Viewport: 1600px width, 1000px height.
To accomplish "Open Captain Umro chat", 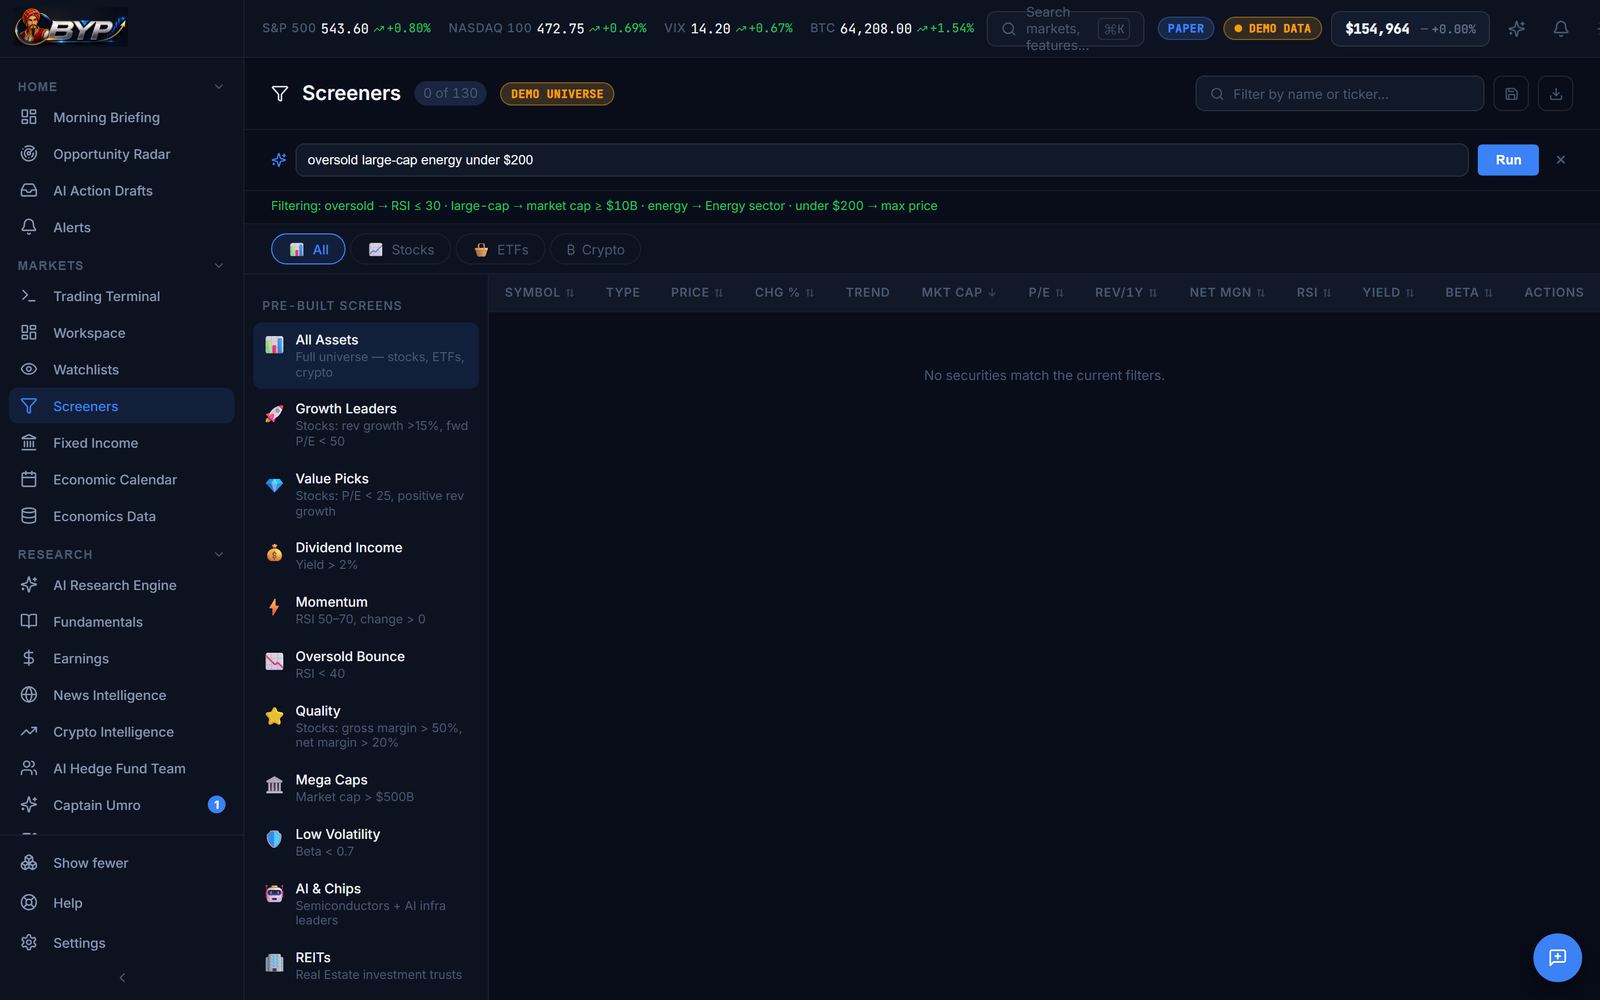I will [121, 805].
